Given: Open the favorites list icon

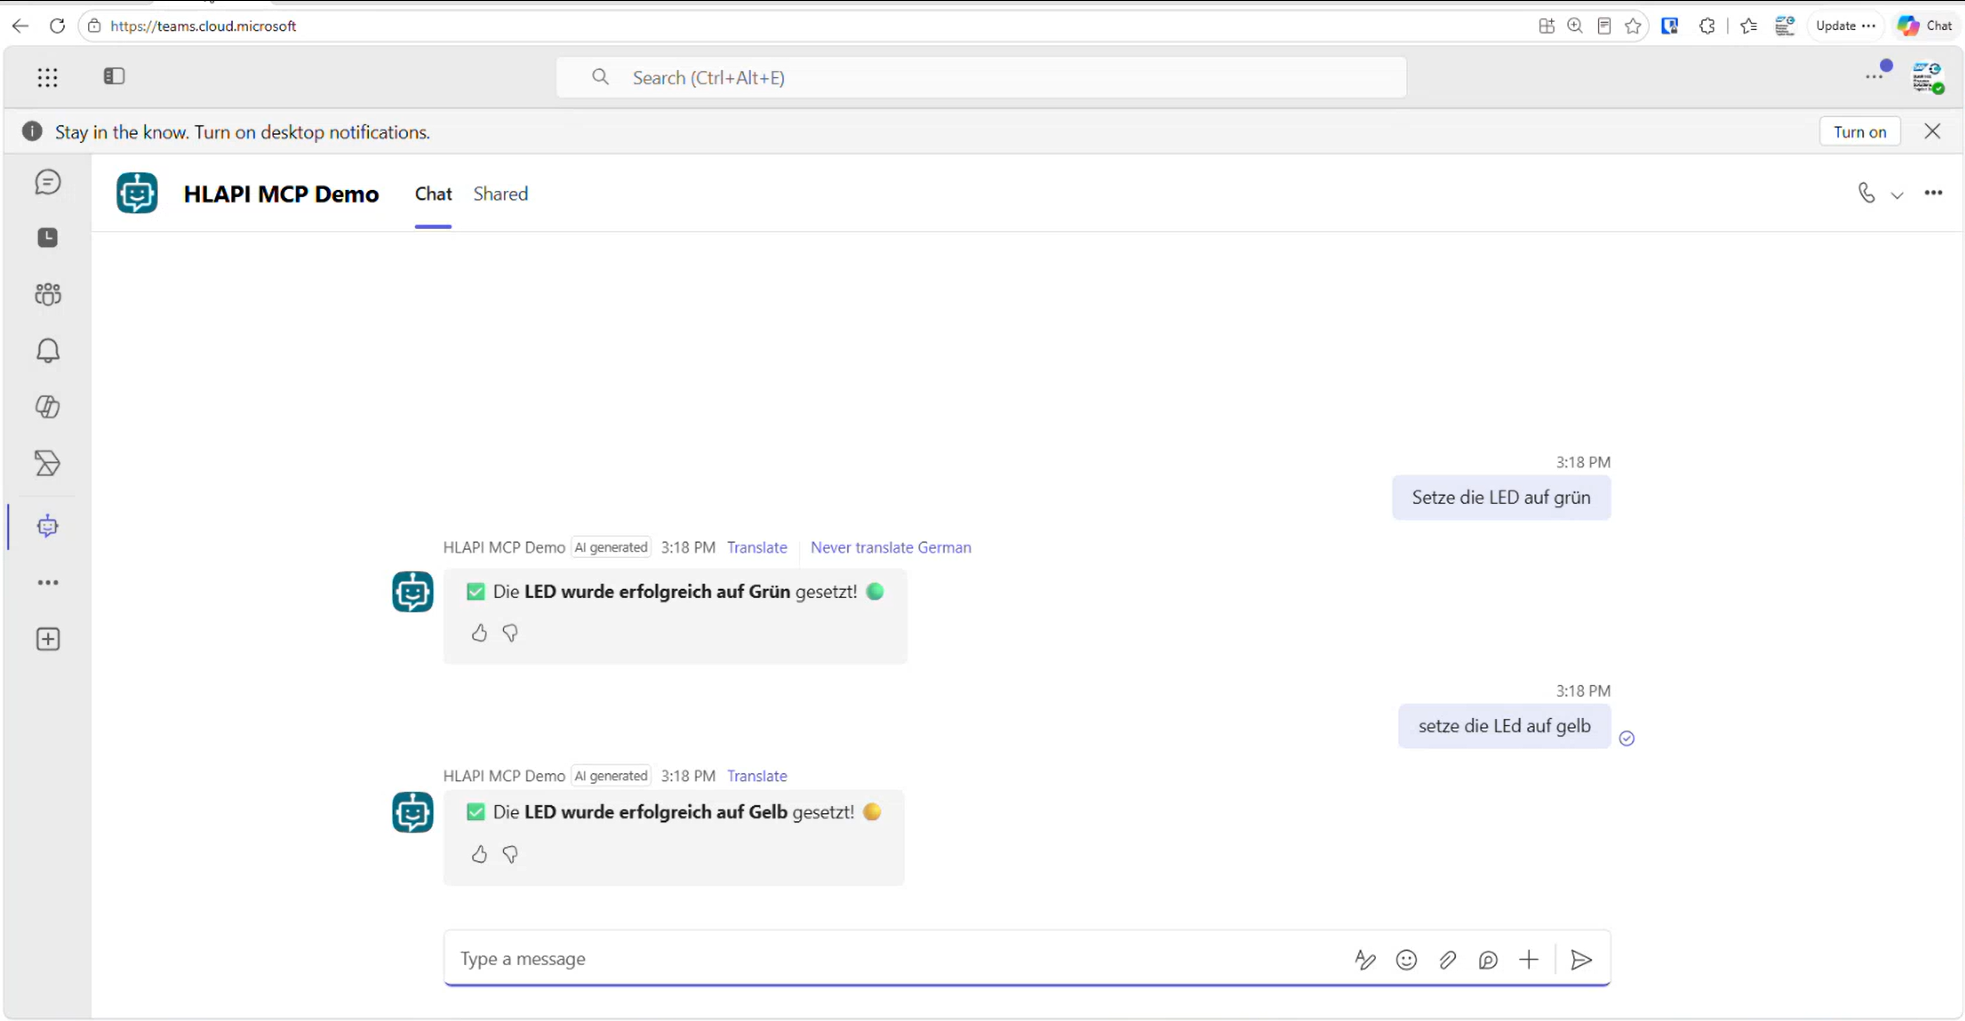Looking at the screenshot, I should coord(1748,26).
